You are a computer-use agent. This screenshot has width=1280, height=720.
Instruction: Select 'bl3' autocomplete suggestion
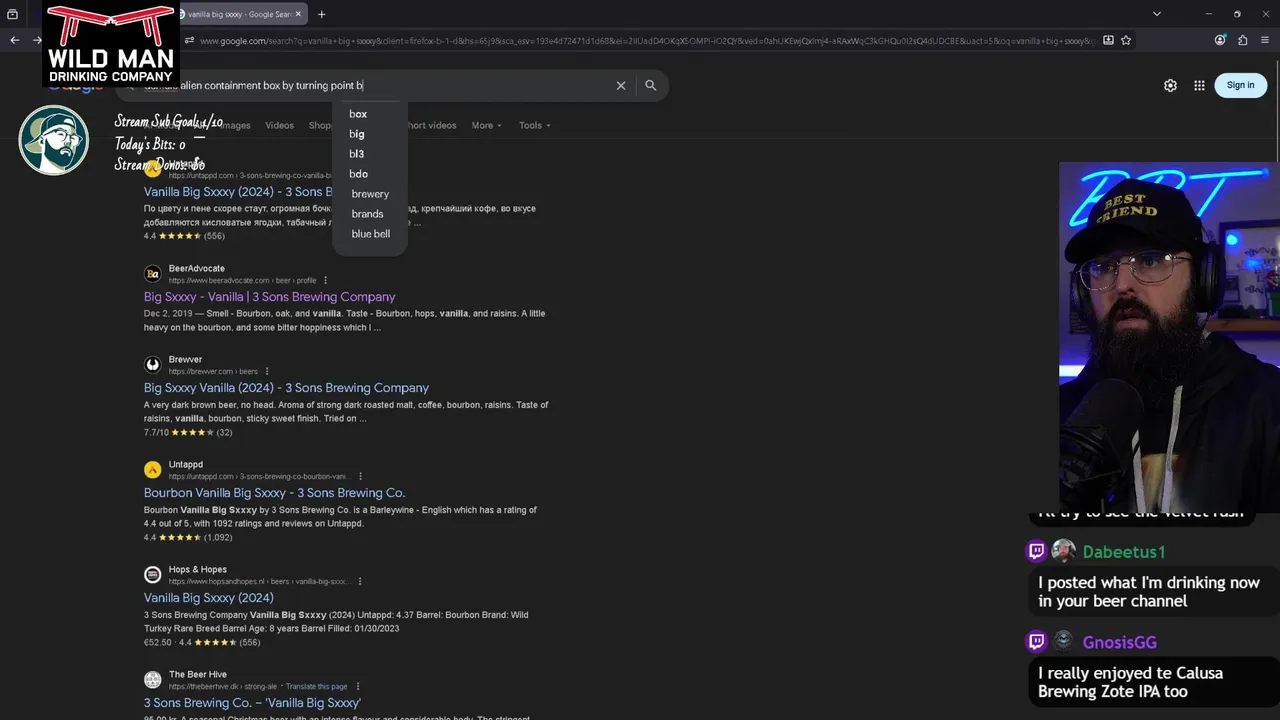357,154
